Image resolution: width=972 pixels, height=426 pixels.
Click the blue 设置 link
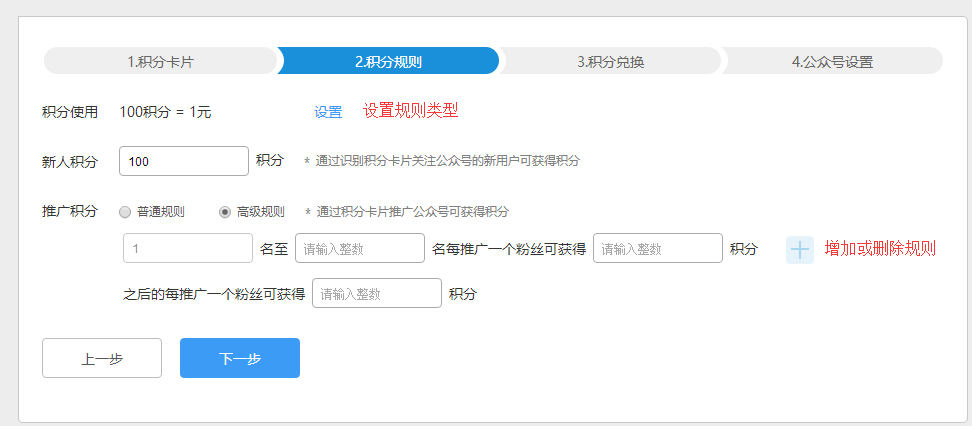point(328,112)
